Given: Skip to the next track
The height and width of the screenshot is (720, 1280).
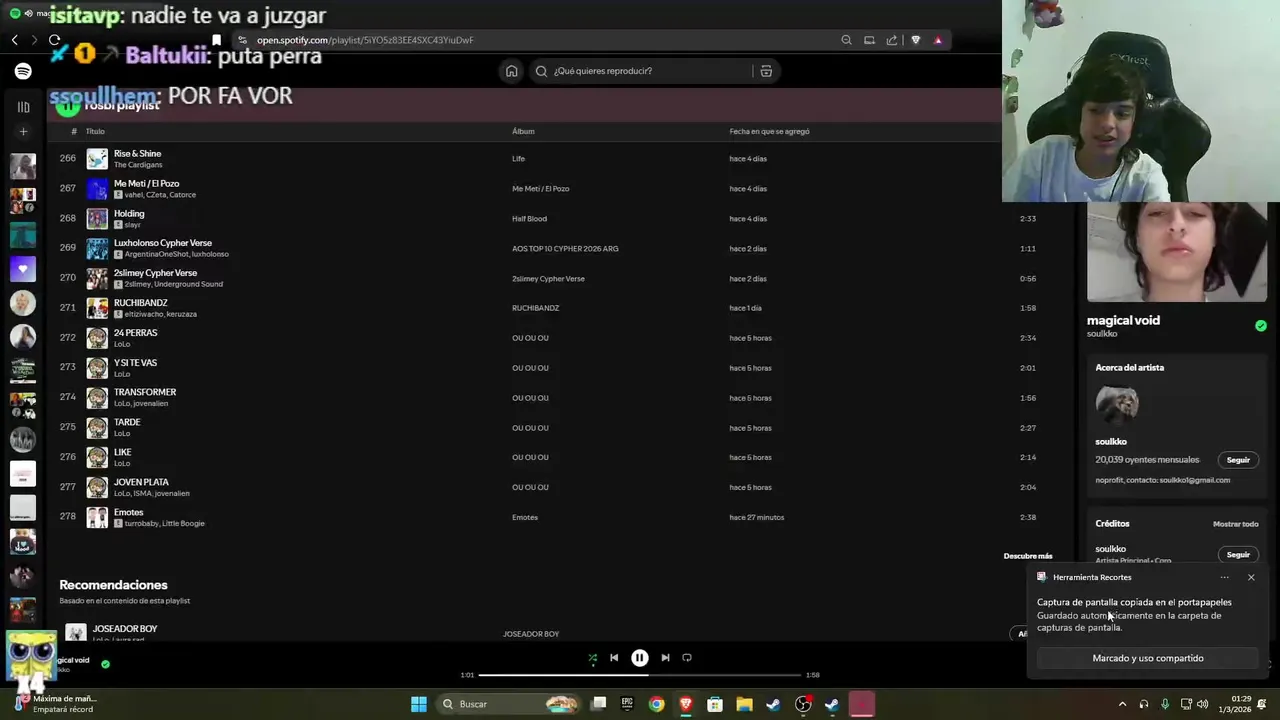Looking at the screenshot, I should click(x=665, y=658).
